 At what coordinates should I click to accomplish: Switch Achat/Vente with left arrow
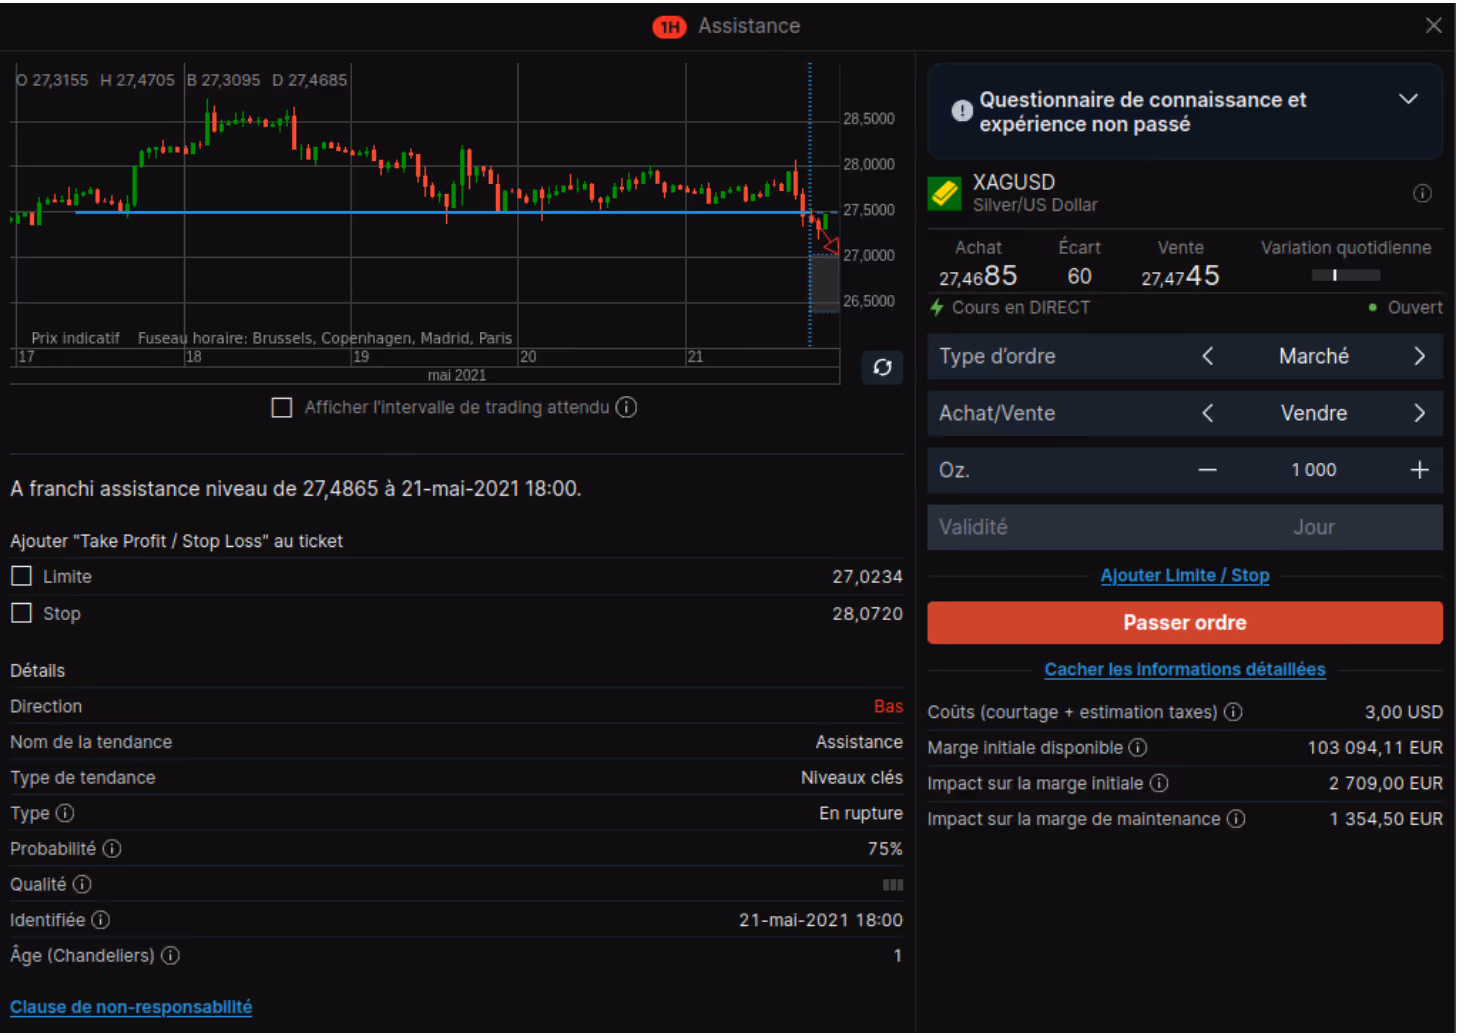click(x=1208, y=414)
